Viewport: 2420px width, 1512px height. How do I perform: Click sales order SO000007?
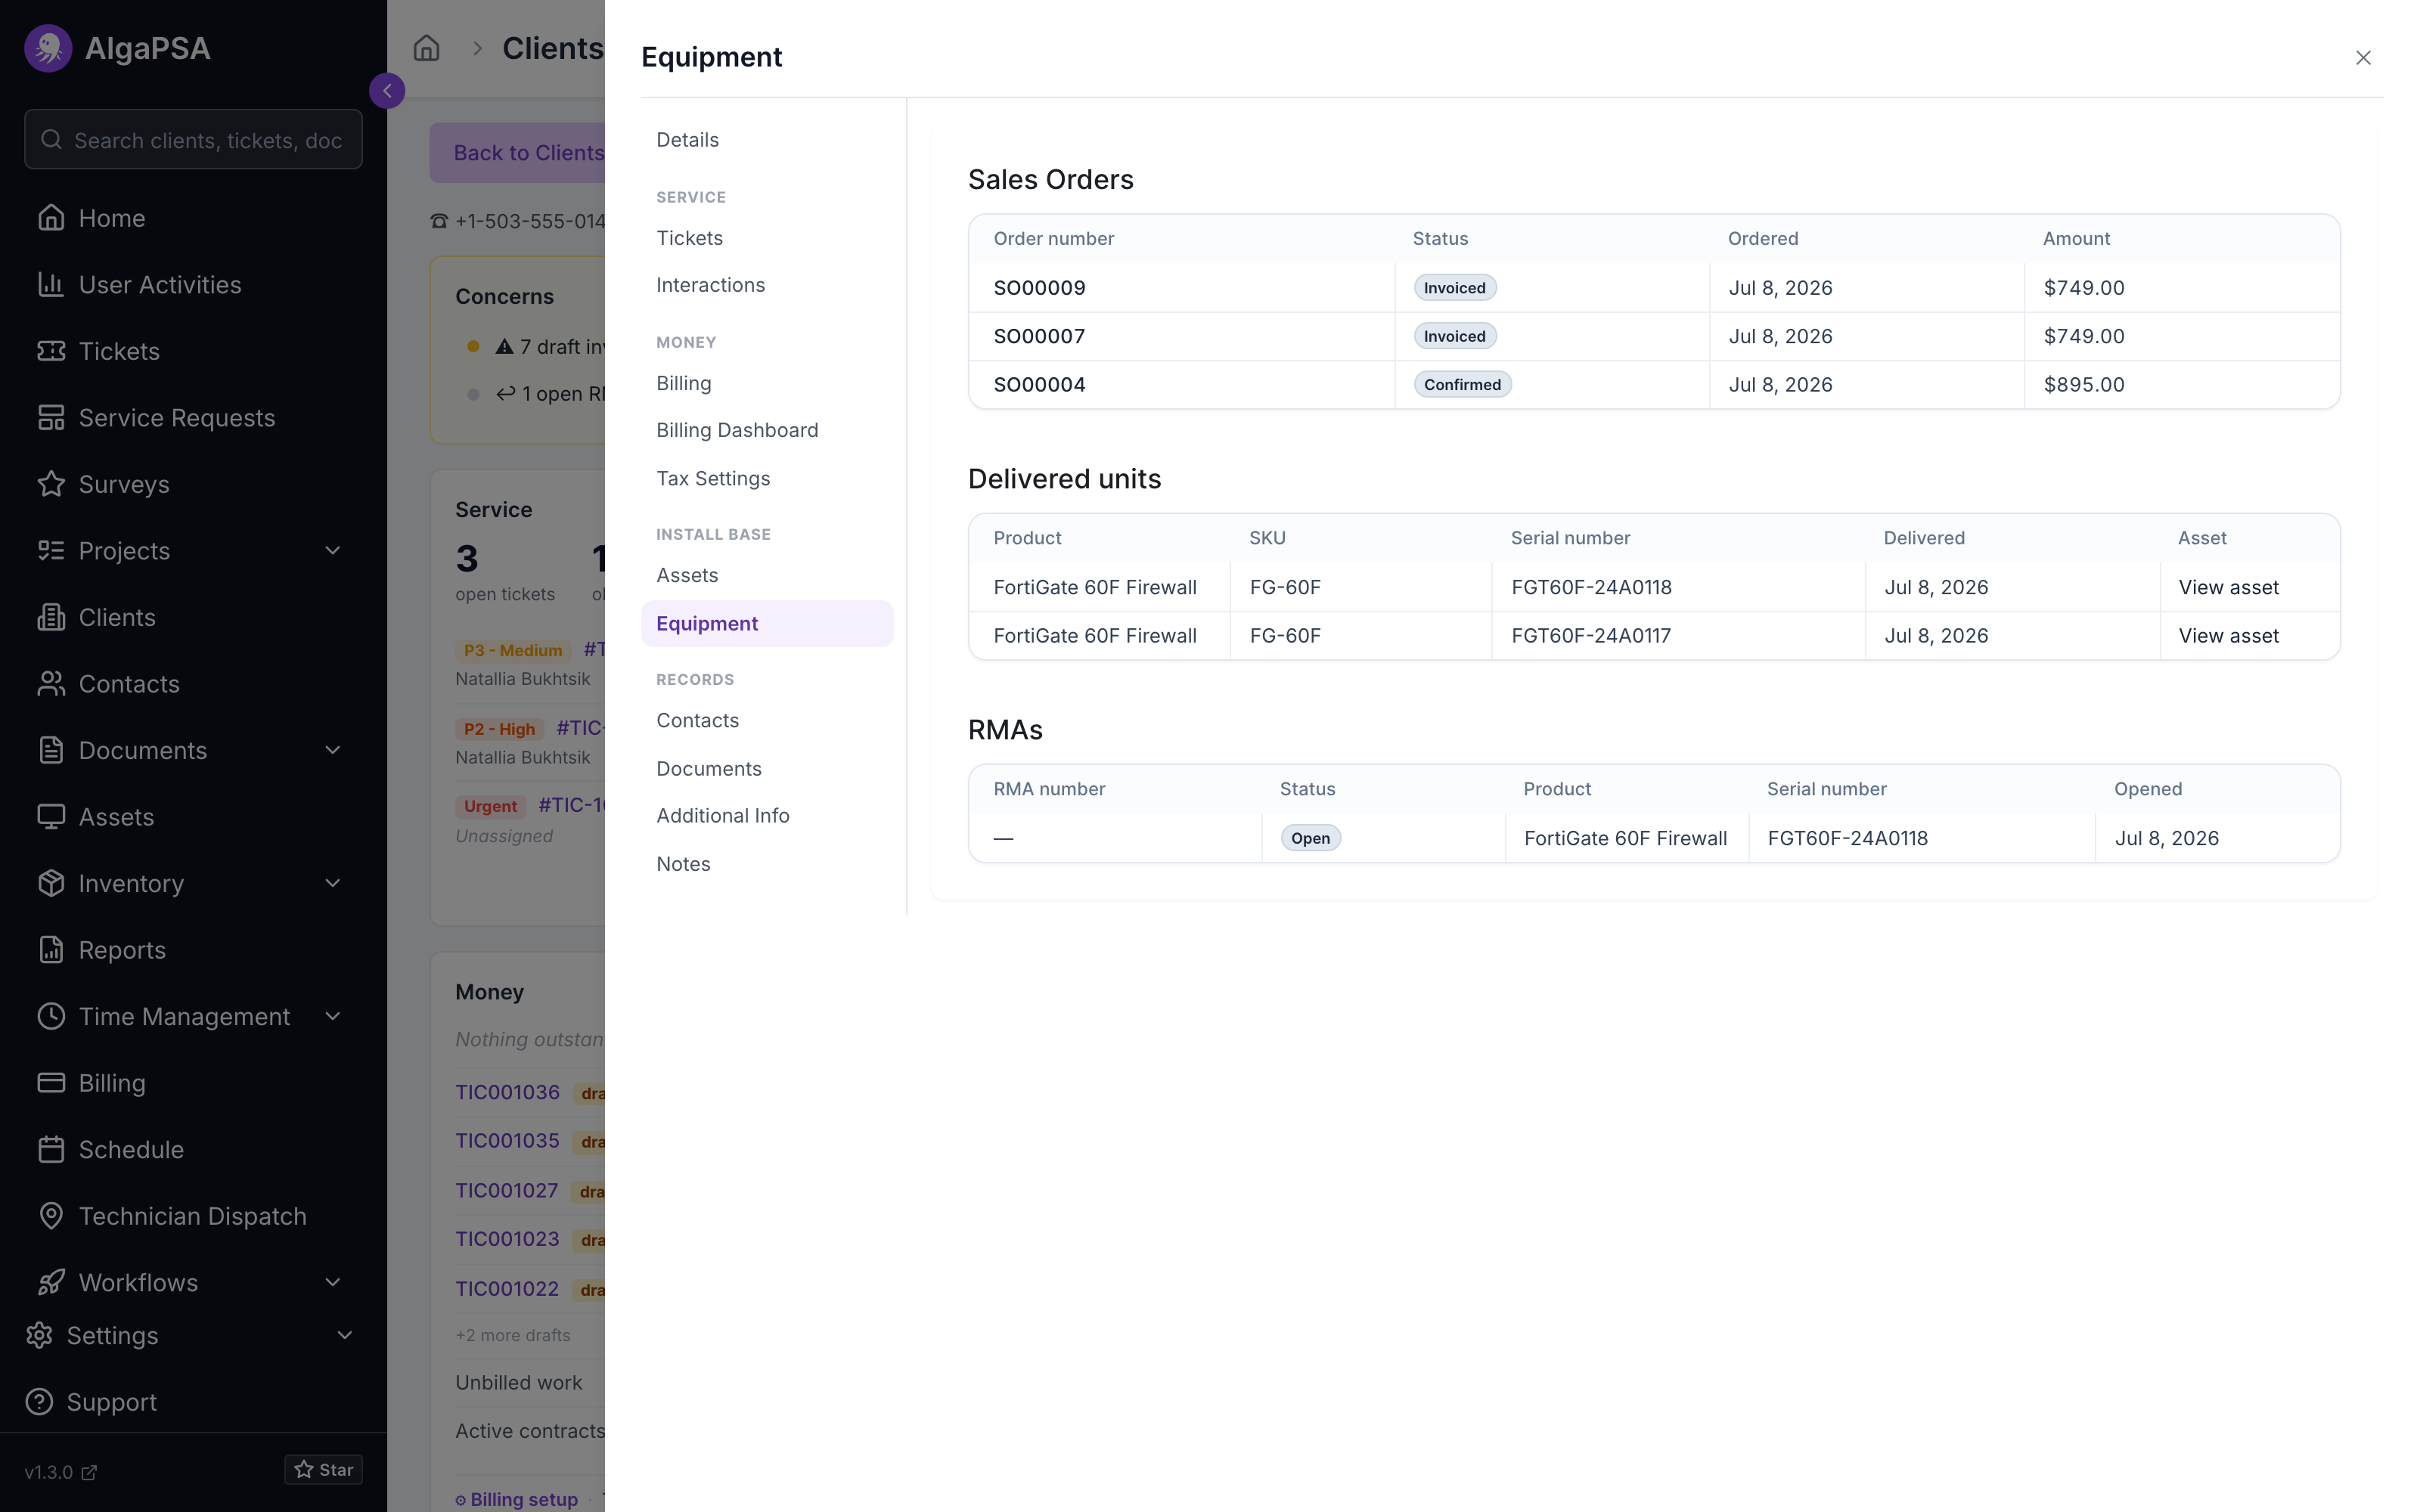click(x=1039, y=336)
